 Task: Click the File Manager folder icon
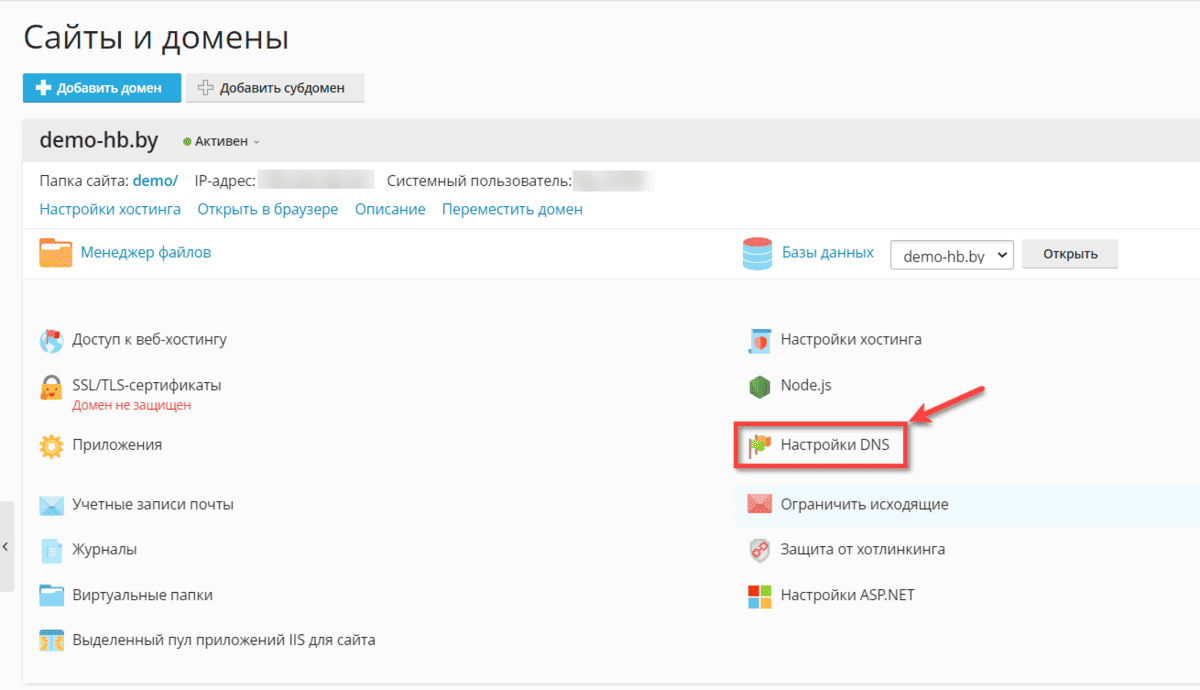click(x=56, y=253)
